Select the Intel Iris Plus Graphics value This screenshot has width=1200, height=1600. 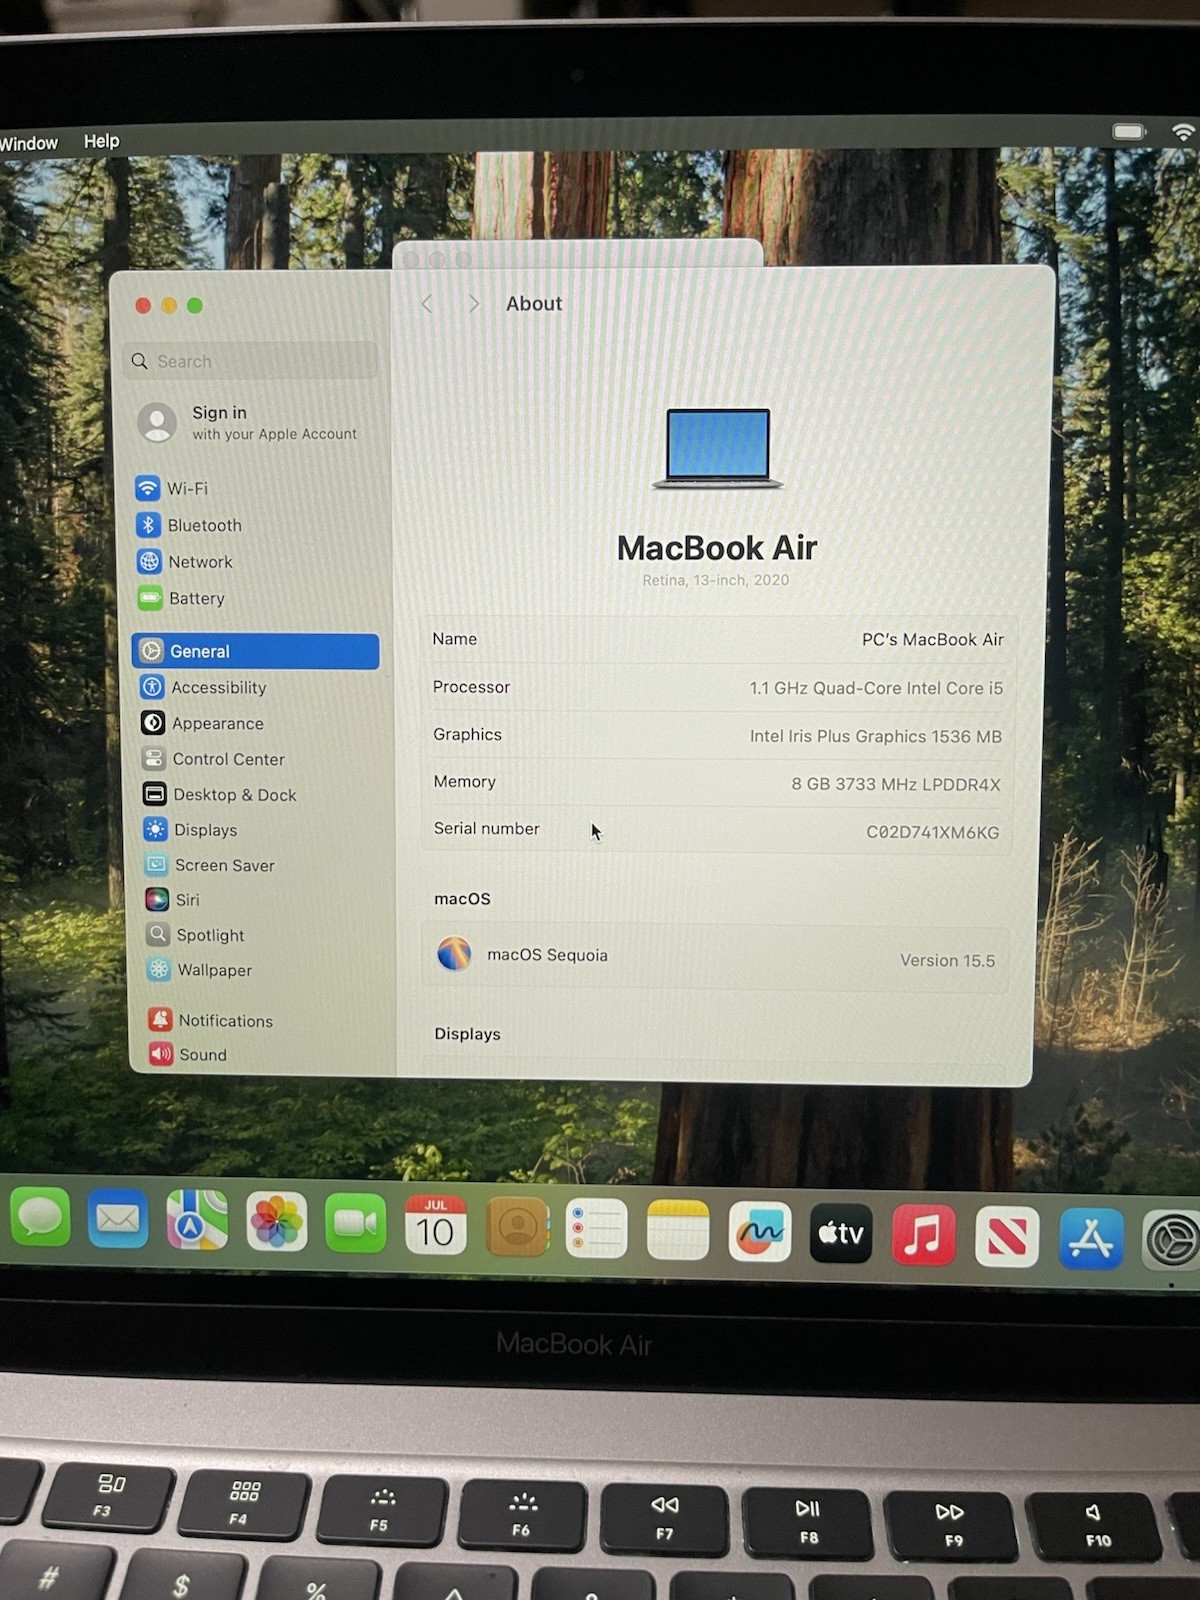(x=876, y=736)
